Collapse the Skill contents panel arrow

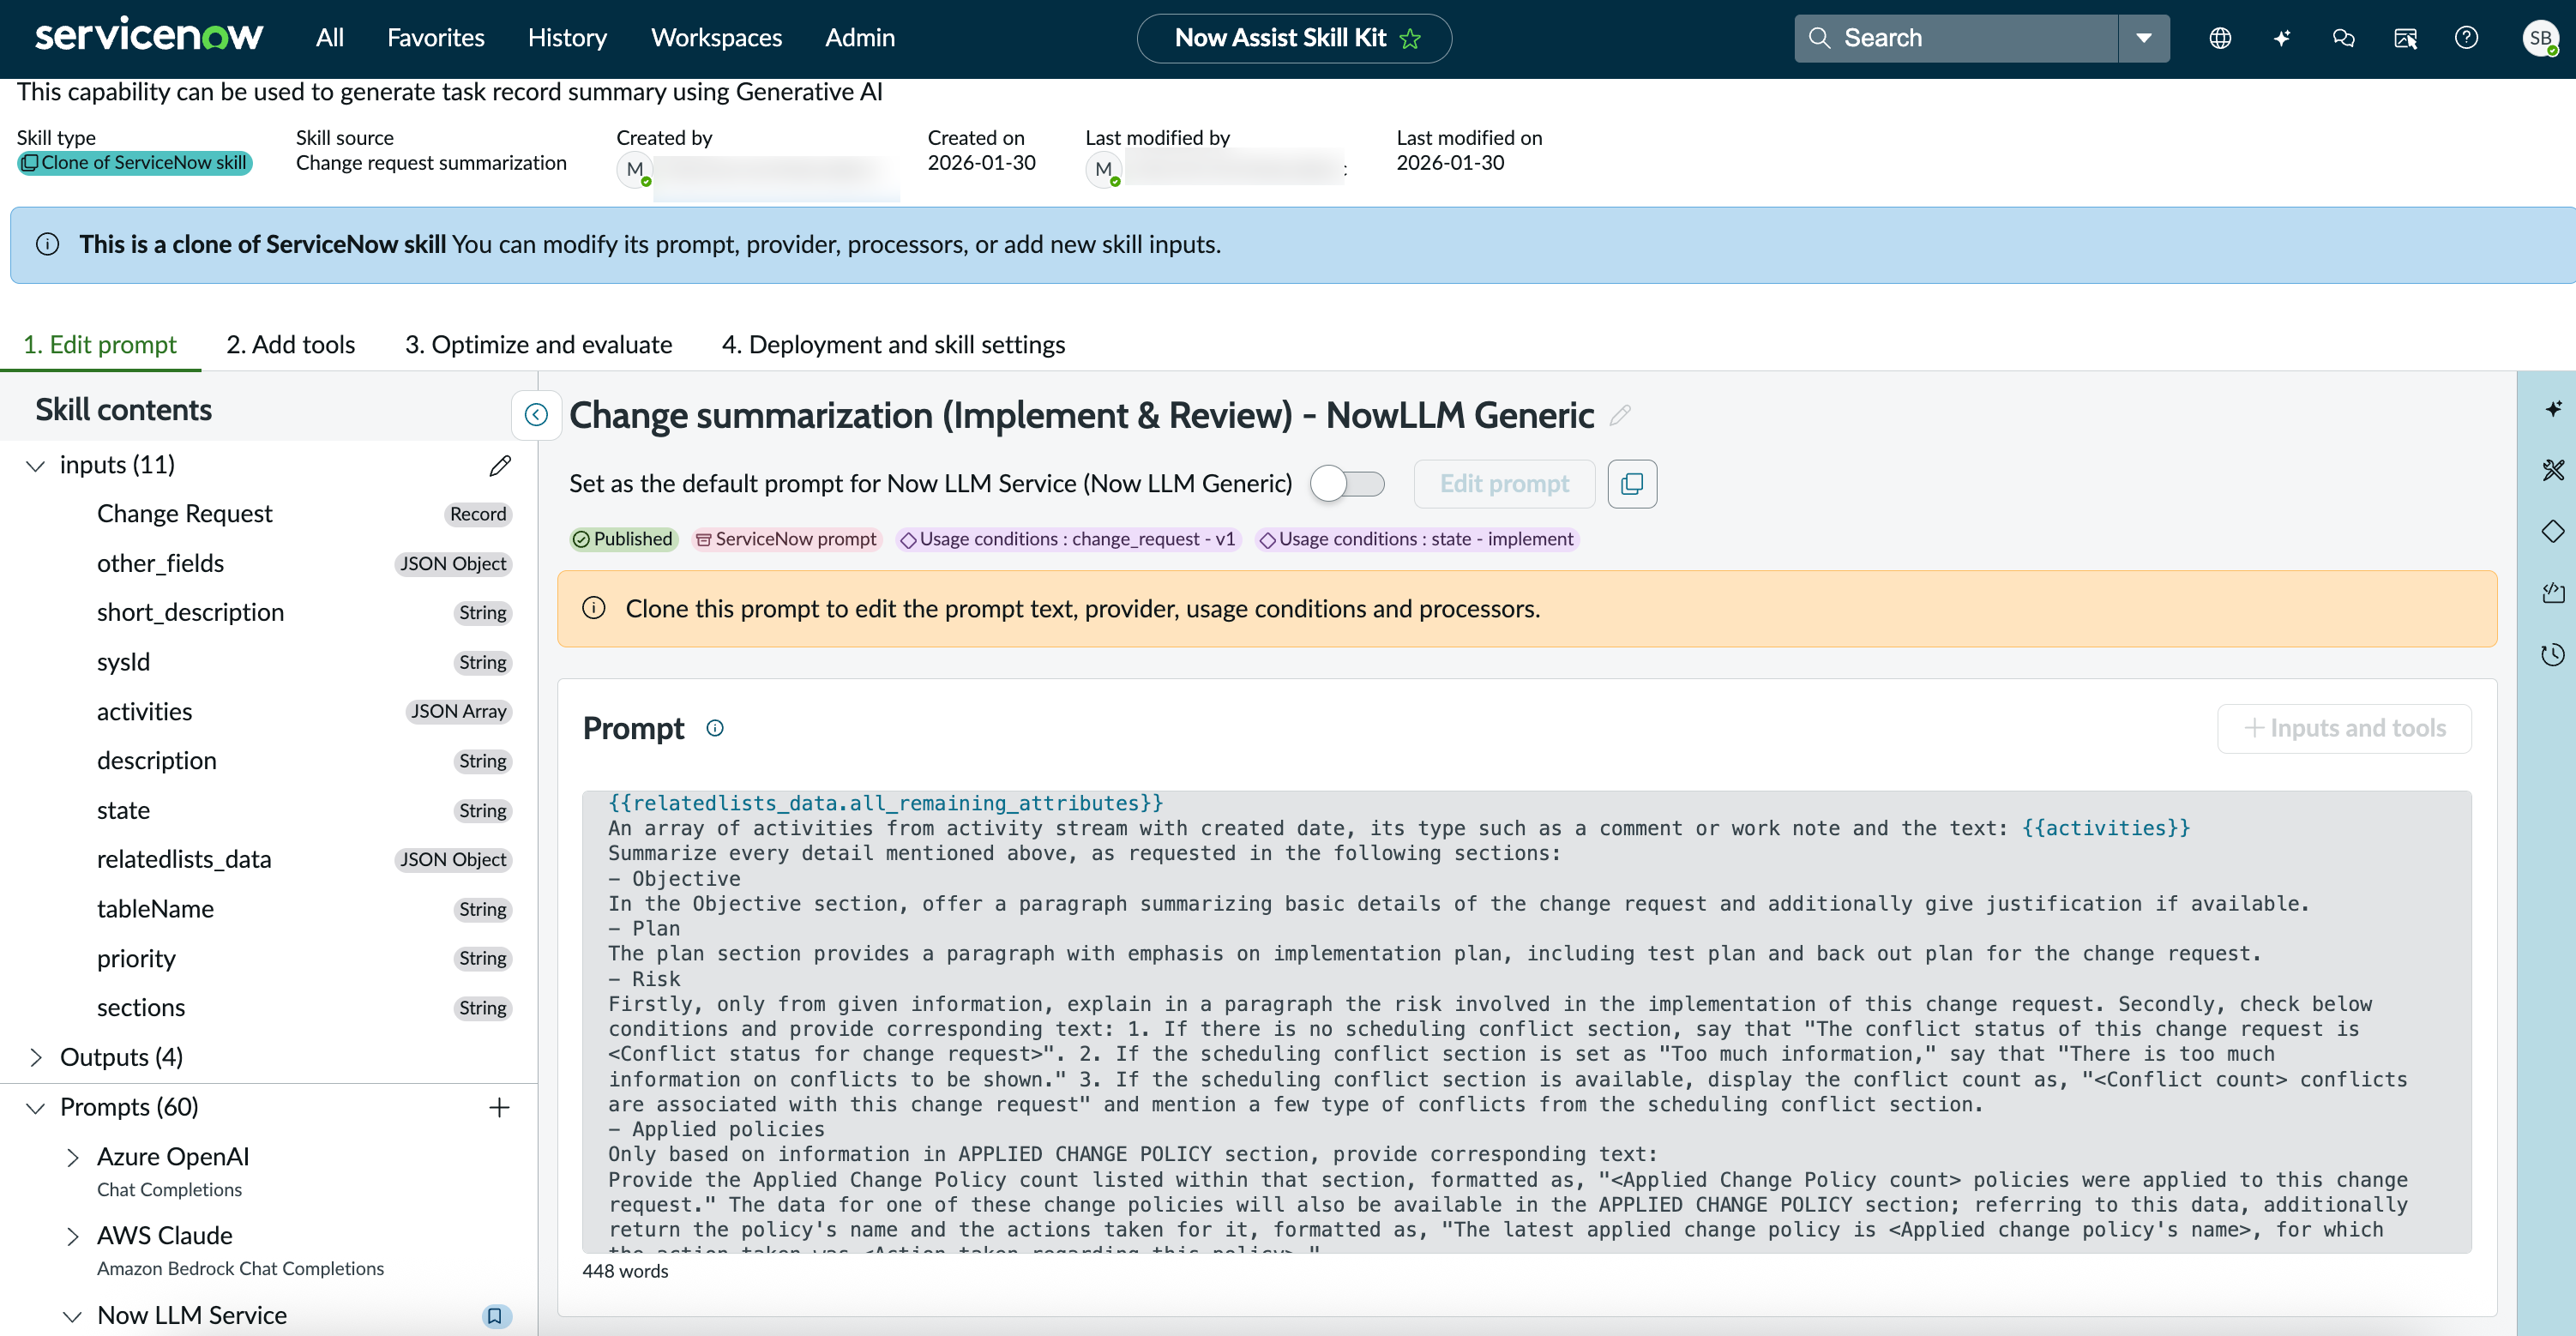pos(536,414)
